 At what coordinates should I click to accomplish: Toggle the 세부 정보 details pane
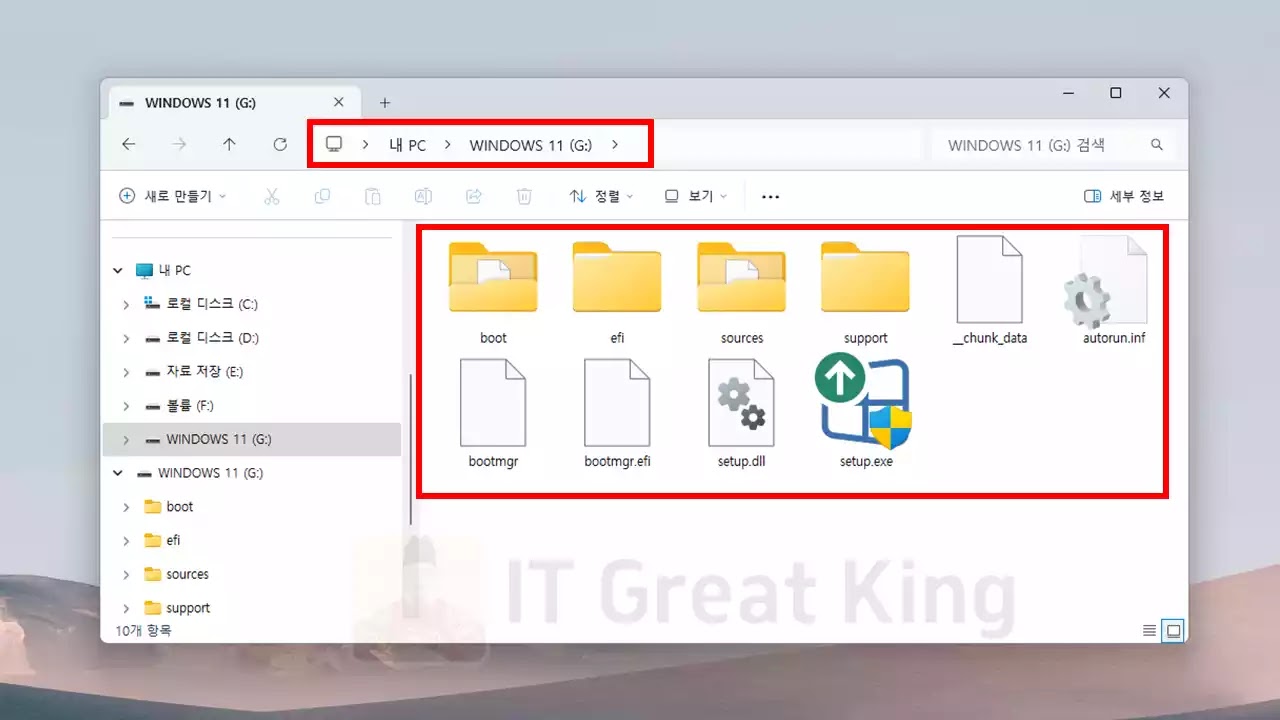coord(1124,197)
